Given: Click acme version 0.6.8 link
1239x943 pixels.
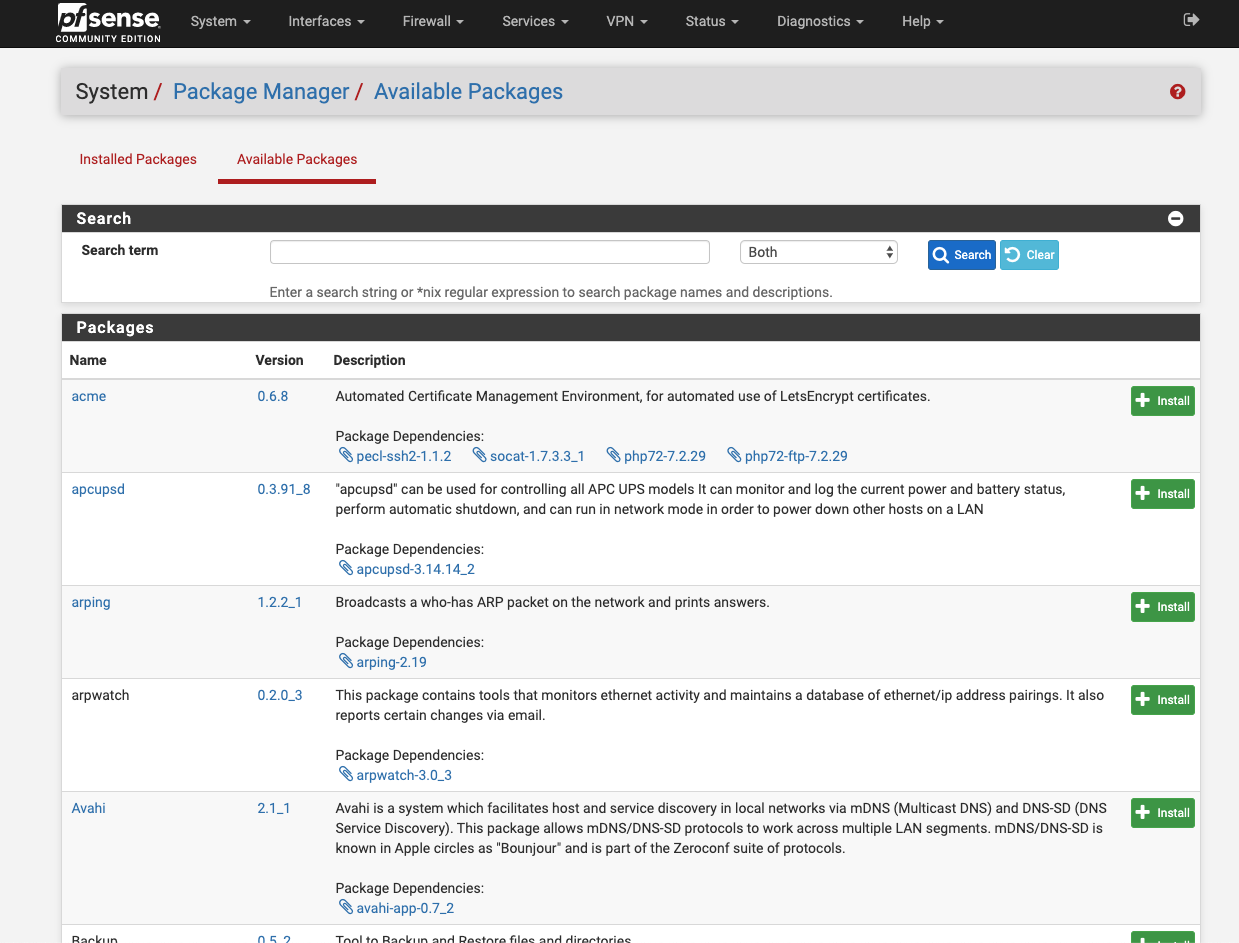Looking at the screenshot, I should [x=273, y=396].
